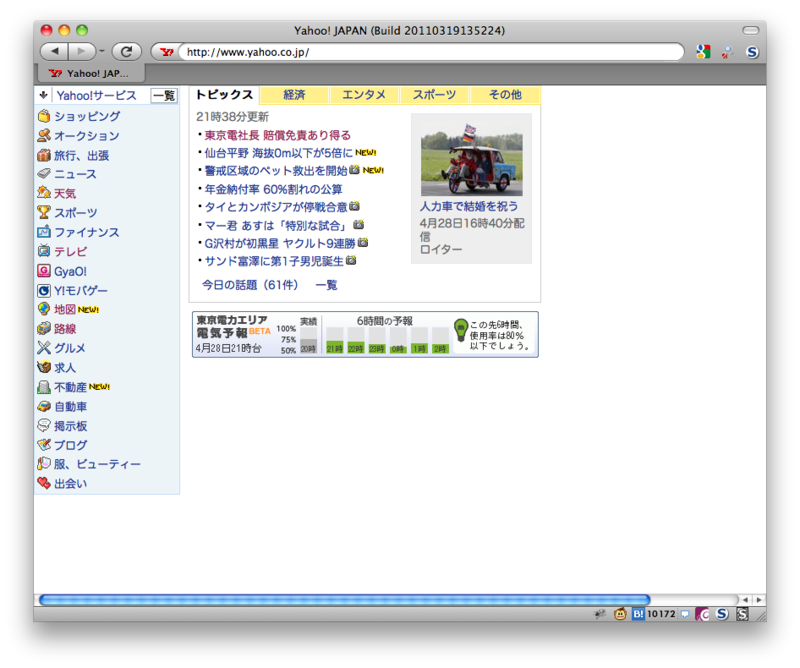Click the scrollbar right arrow
This screenshot has height=668, width=800.
759,600
